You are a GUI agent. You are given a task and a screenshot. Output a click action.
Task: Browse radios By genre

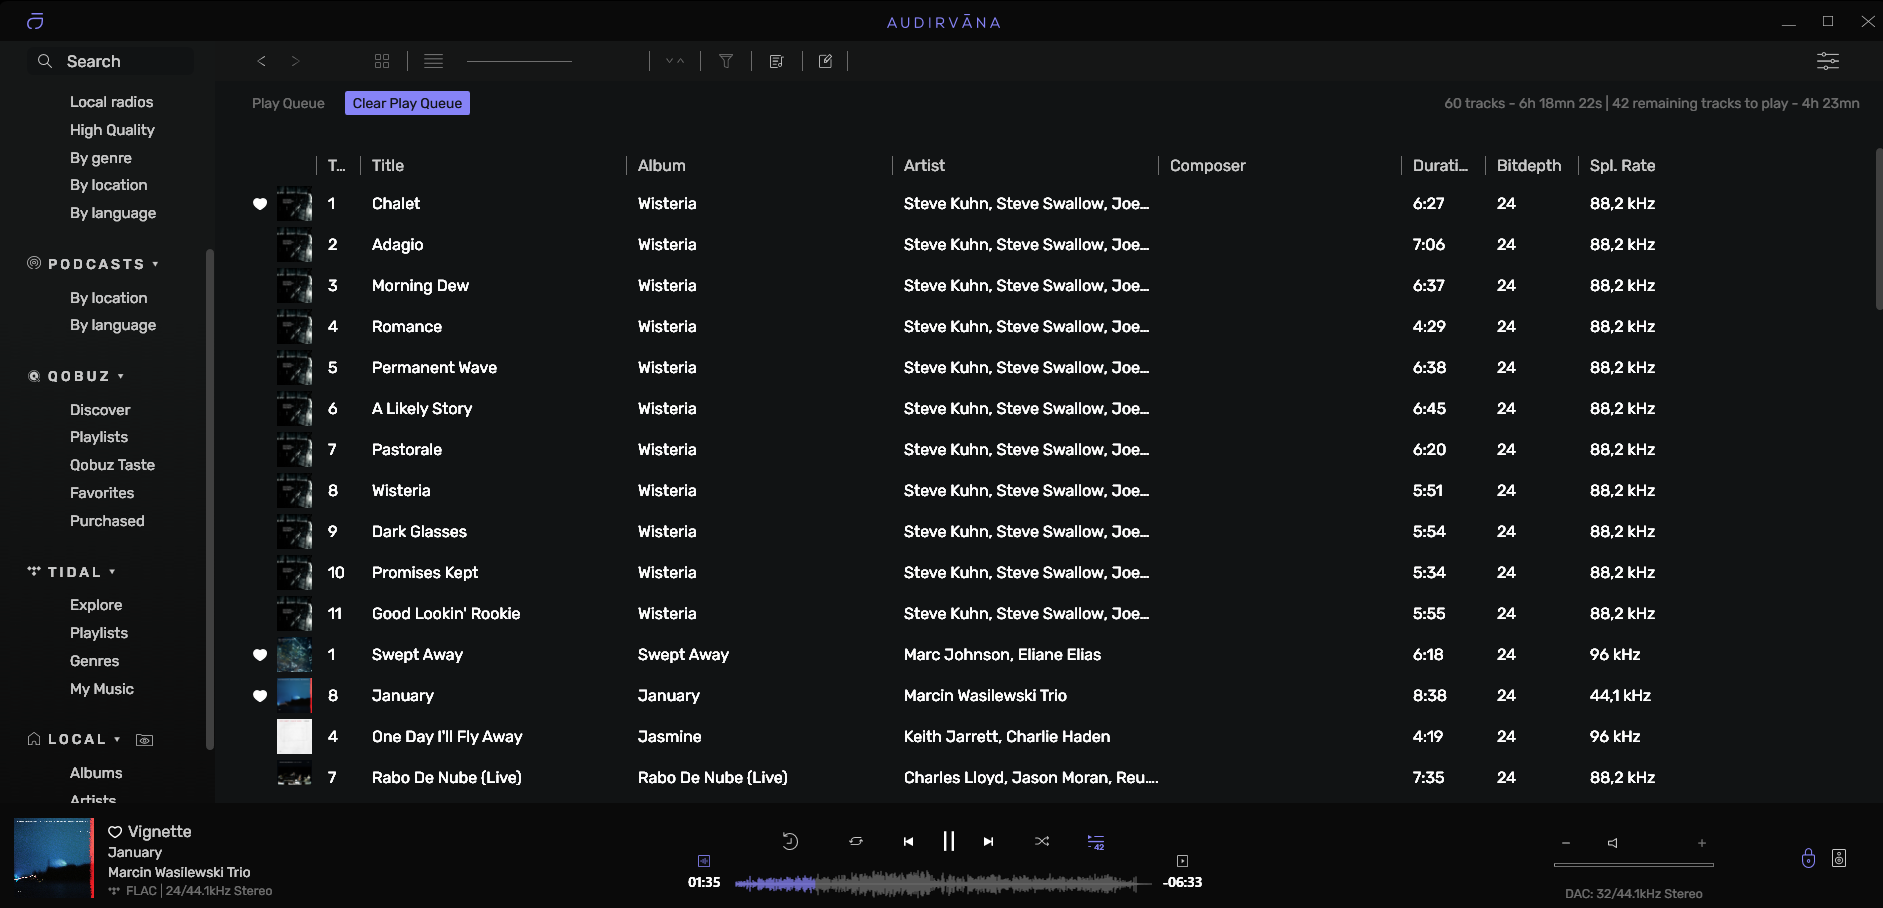(x=101, y=158)
